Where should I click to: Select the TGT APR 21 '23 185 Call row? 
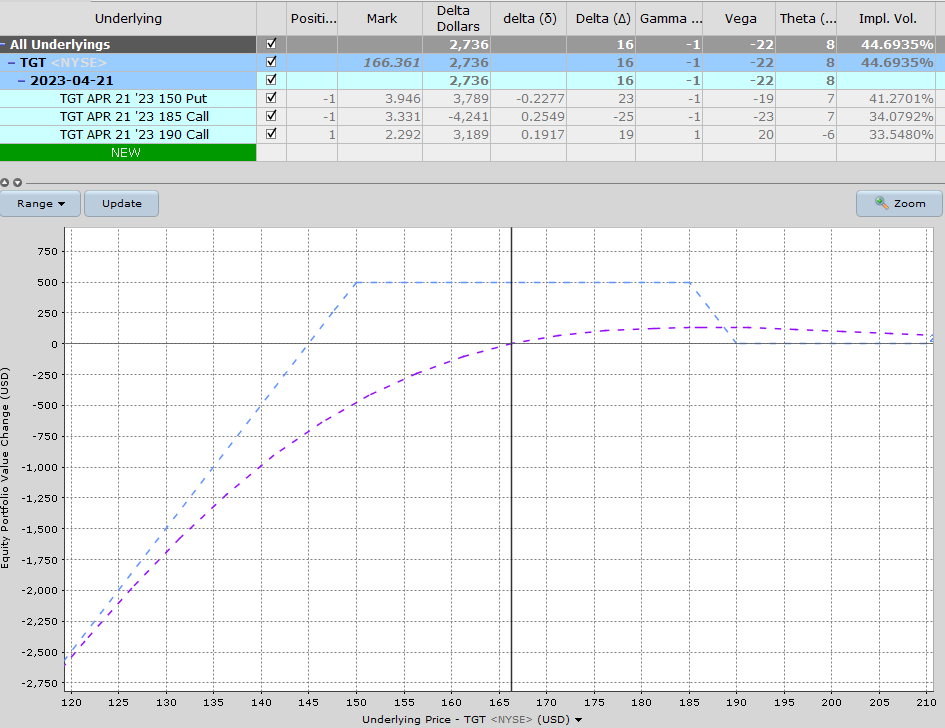point(134,116)
